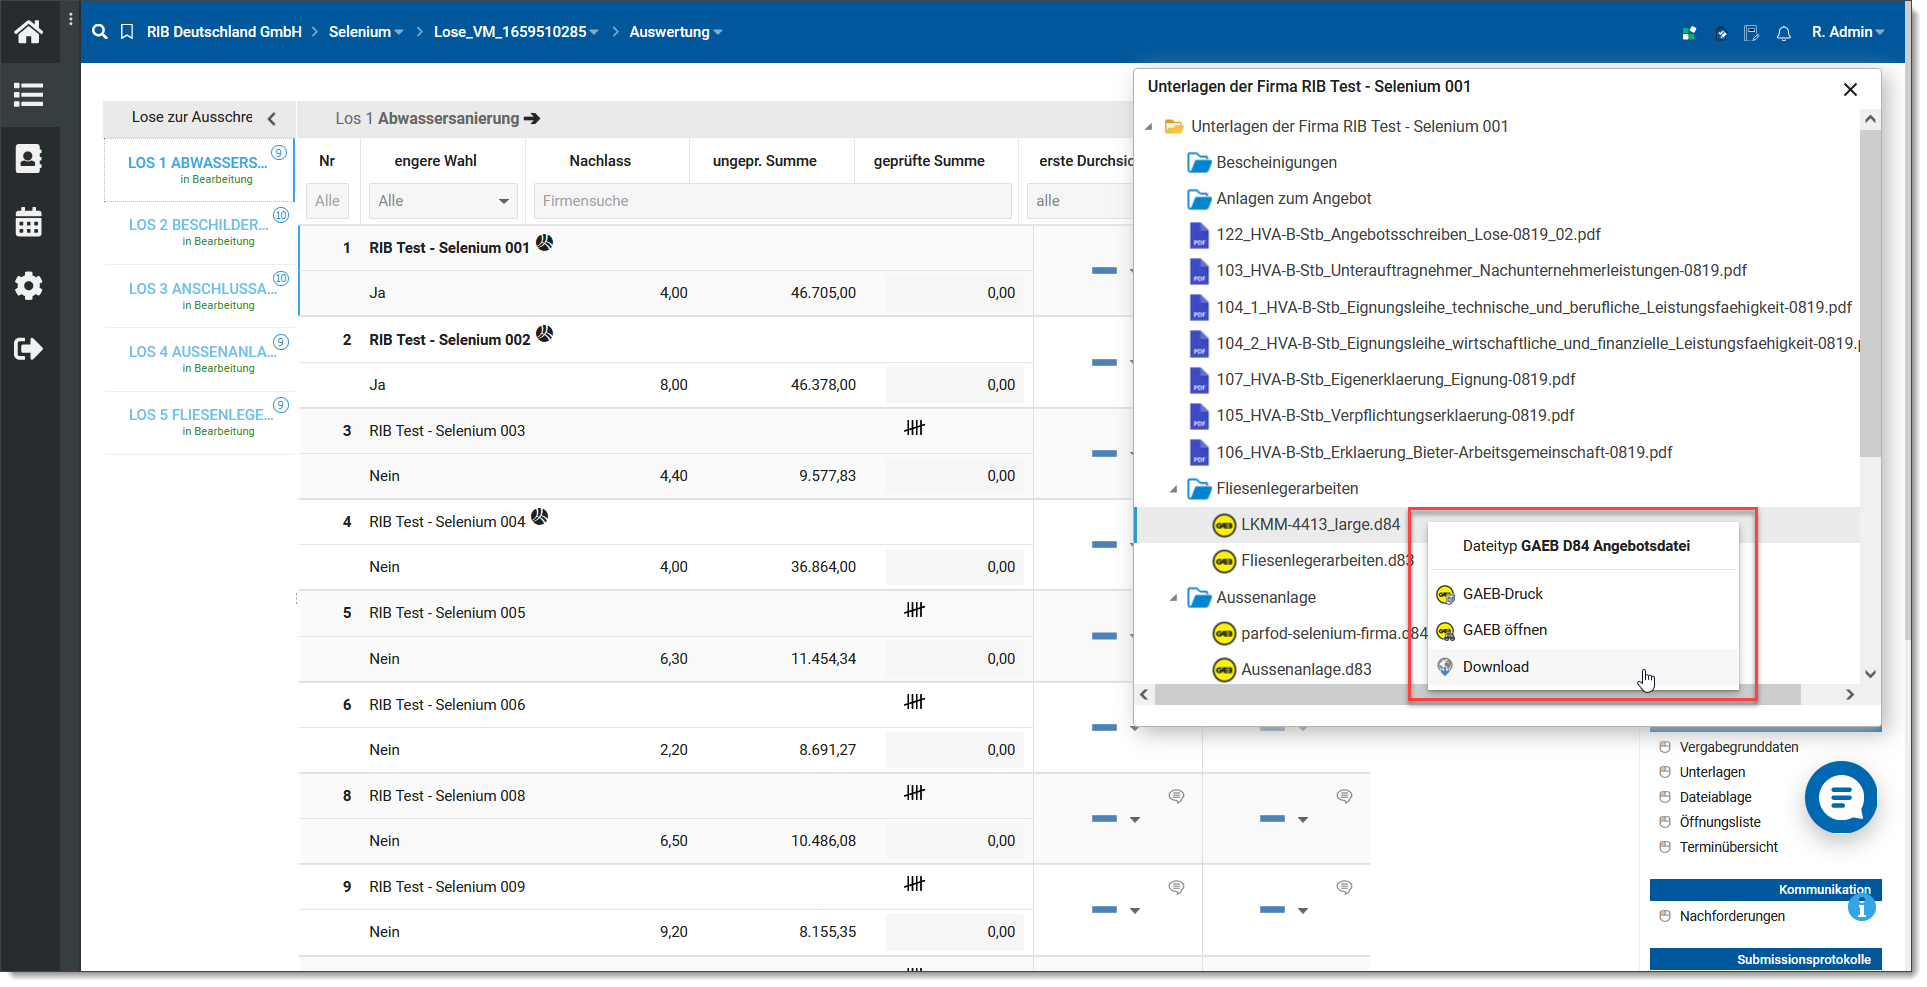Click the marker icon beside RIB Test - Selenium 001
This screenshot has width=1927, height=987.
tap(544, 242)
